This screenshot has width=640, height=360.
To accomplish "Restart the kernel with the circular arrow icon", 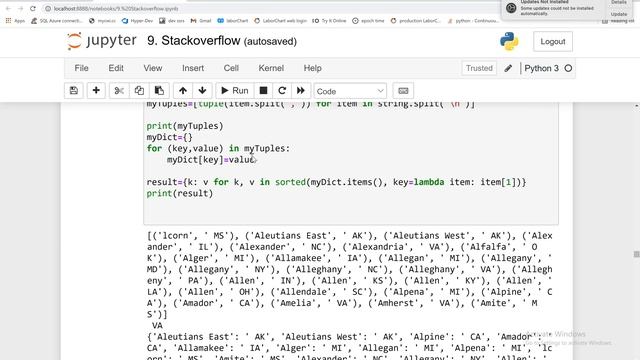I will (x=282, y=91).
